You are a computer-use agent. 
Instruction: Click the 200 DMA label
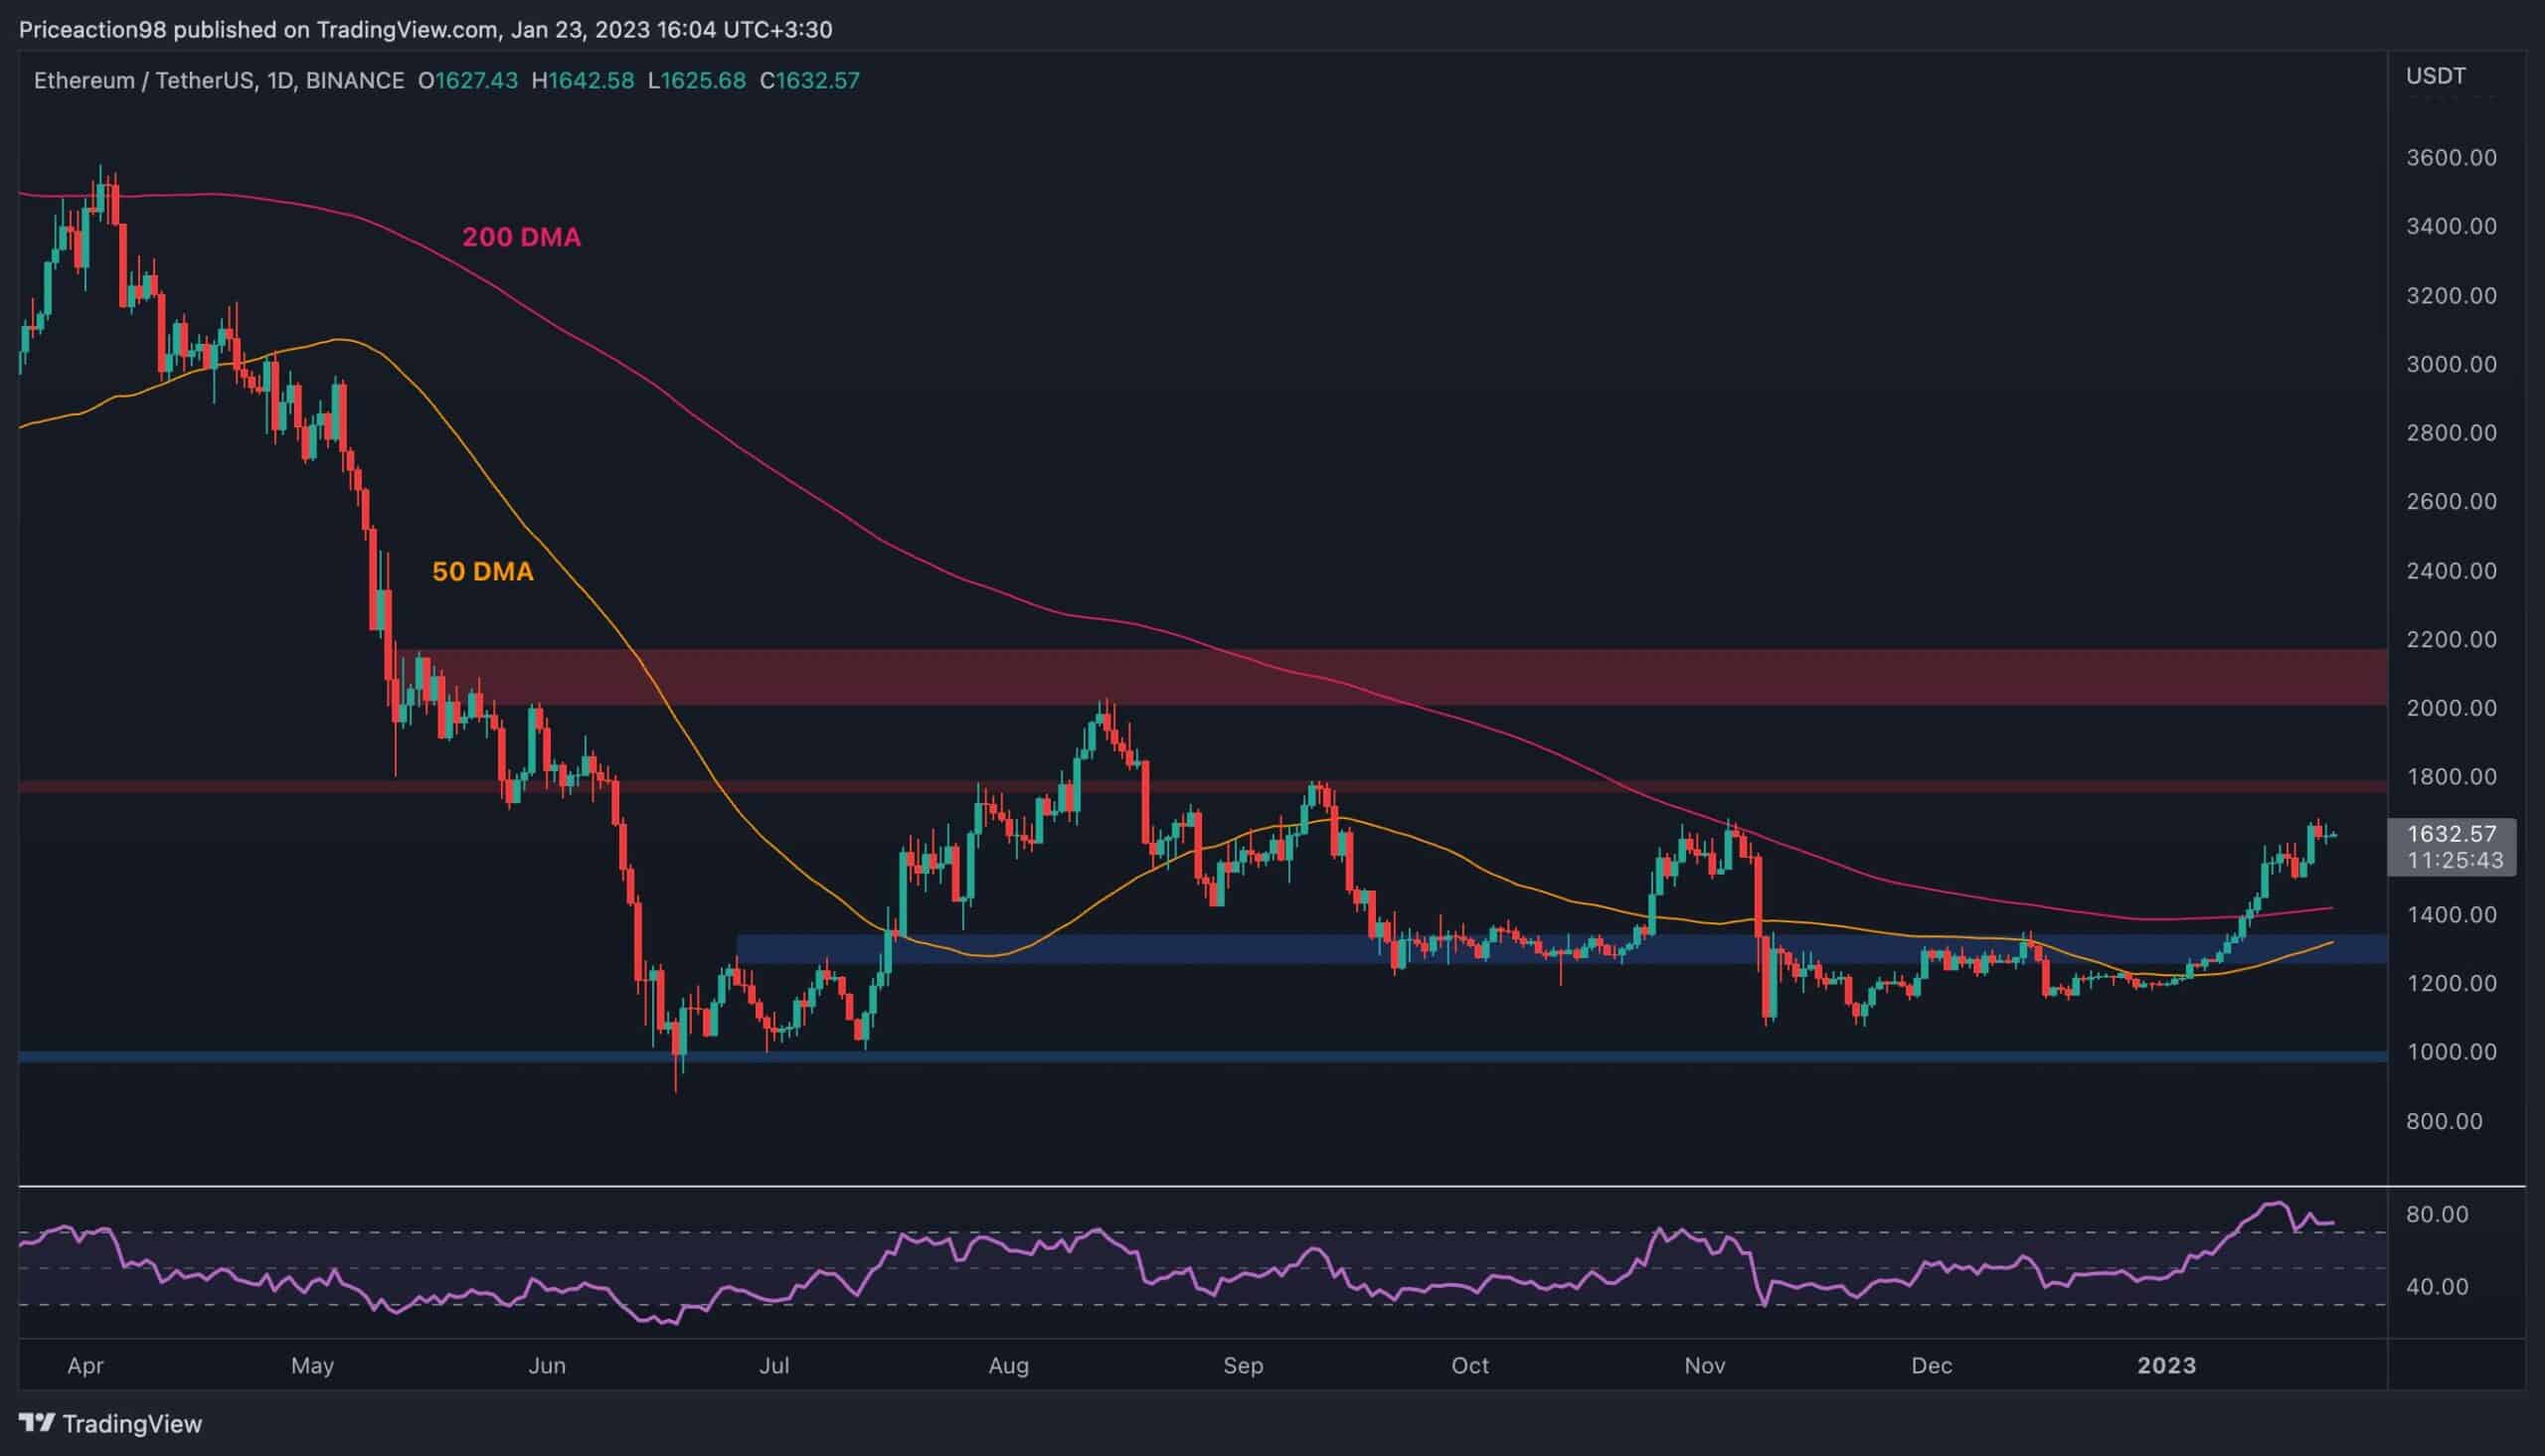pyautogui.click(x=520, y=237)
